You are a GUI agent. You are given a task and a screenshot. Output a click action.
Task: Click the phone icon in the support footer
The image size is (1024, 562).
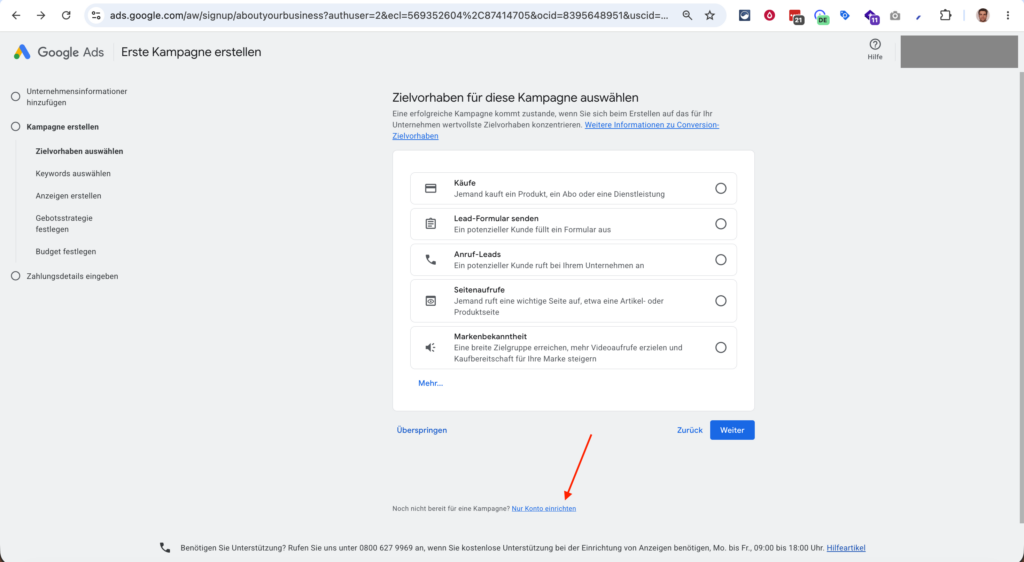[x=165, y=548]
